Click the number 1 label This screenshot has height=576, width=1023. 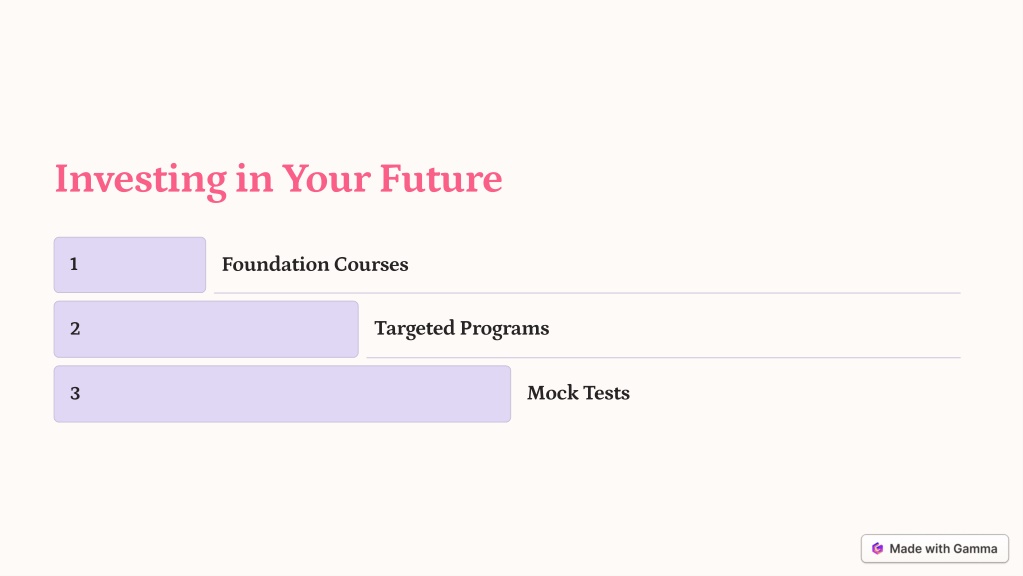(x=74, y=264)
